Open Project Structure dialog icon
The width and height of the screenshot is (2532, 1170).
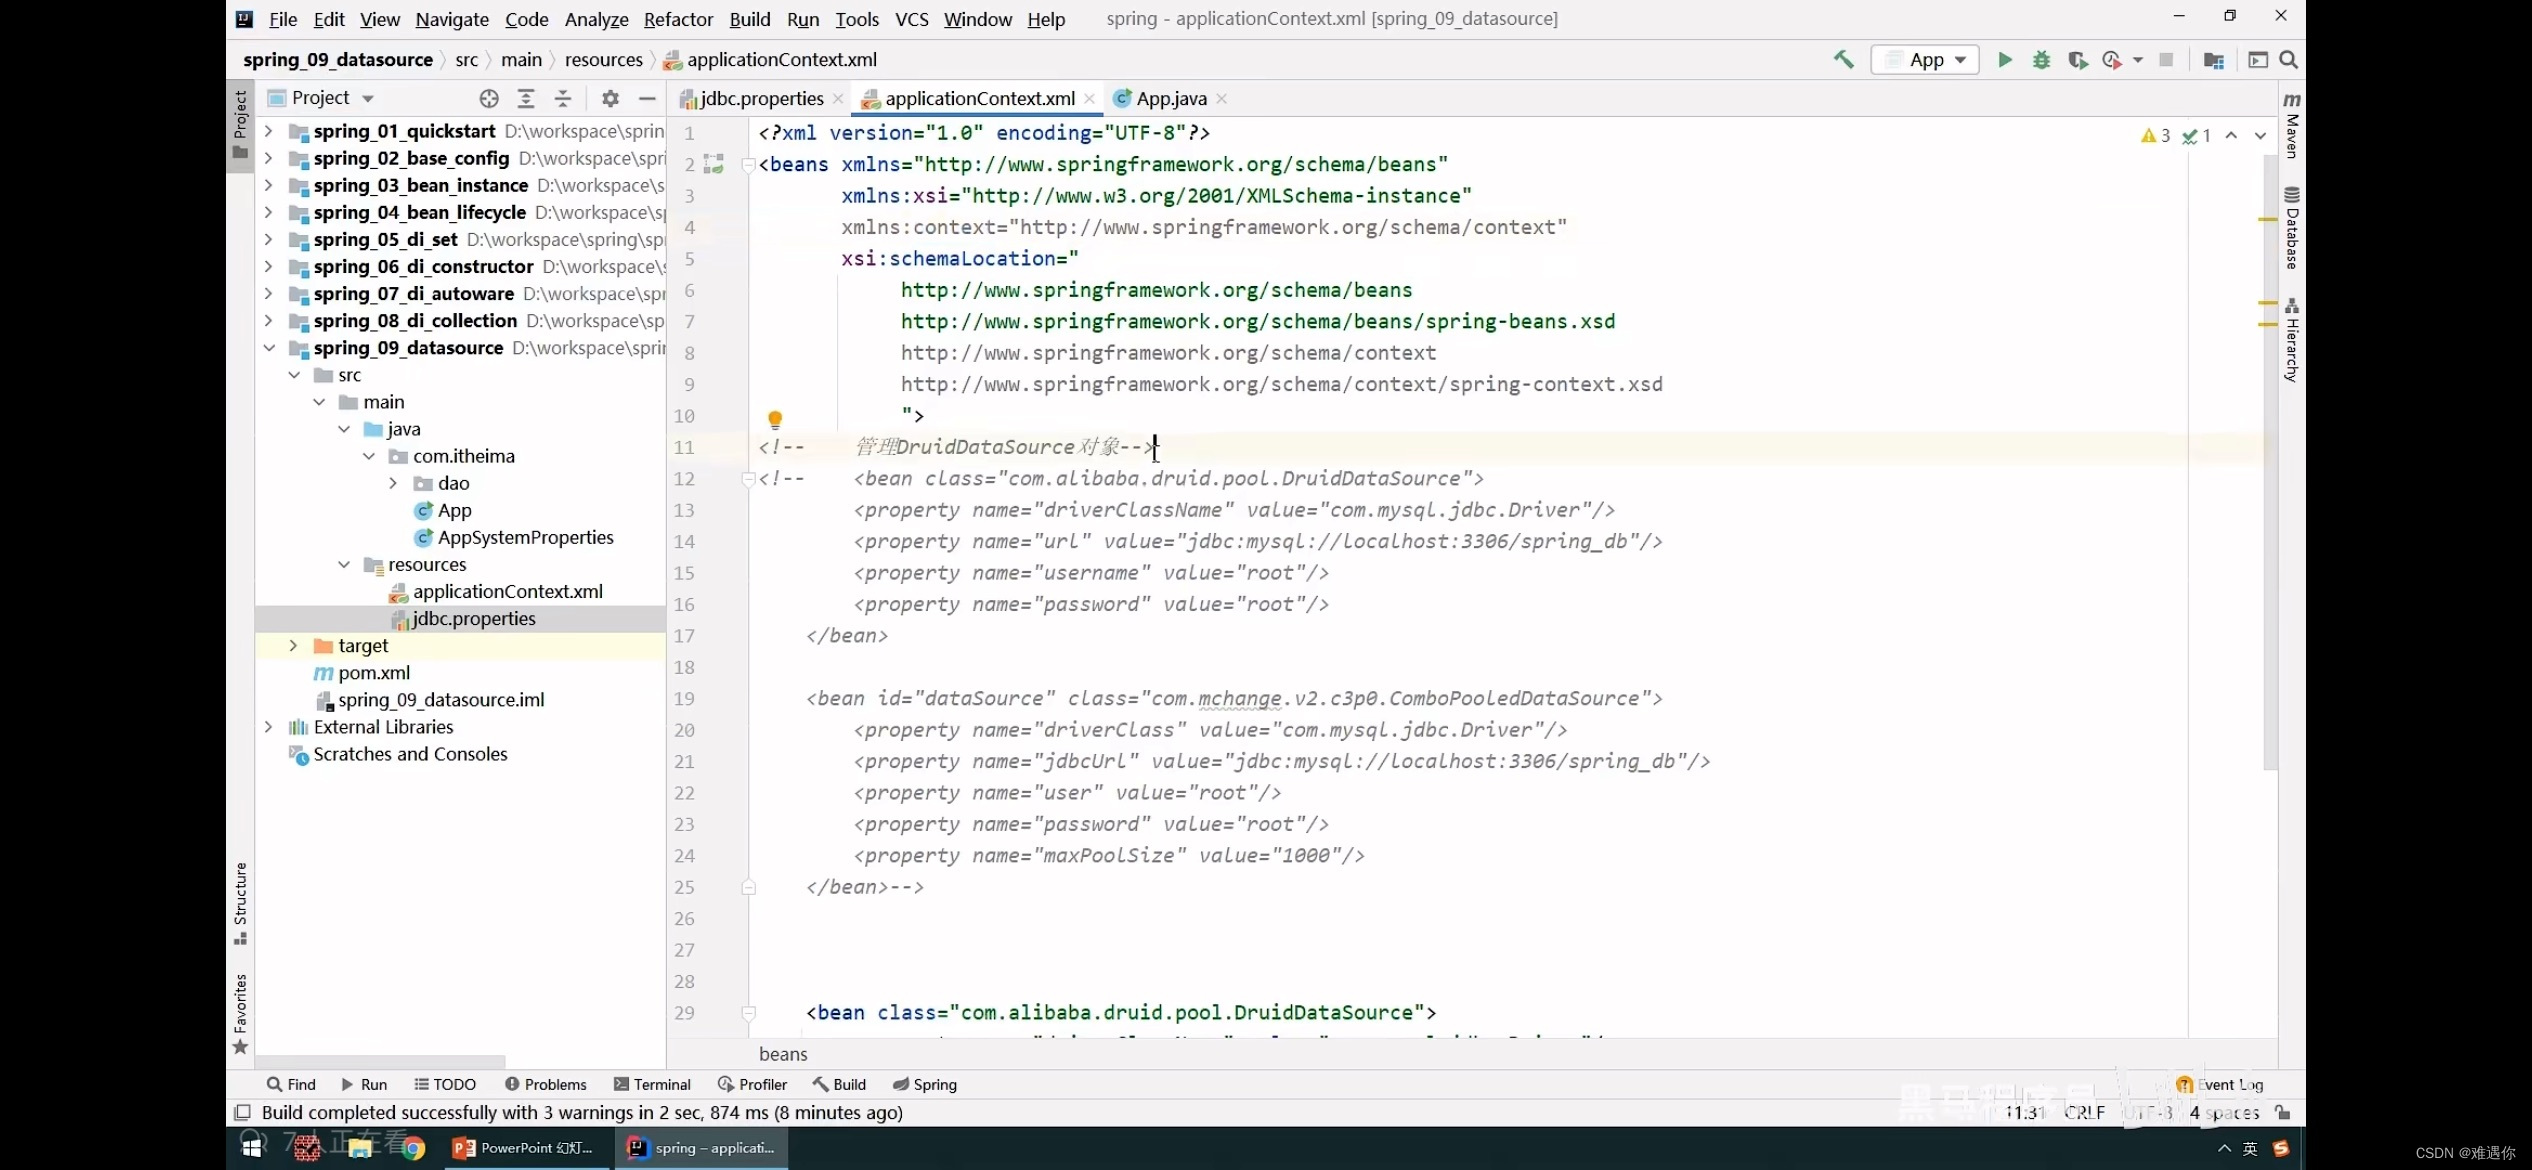coord(2213,60)
